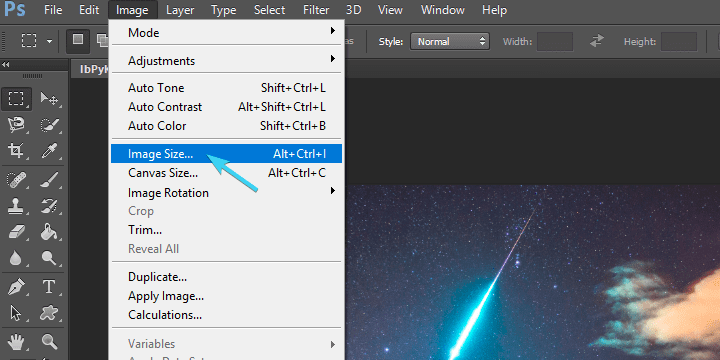Choose Trim... menu entry
Image resolution: width=720 pixels, height=360 pixels.
(x=227, y=230)
